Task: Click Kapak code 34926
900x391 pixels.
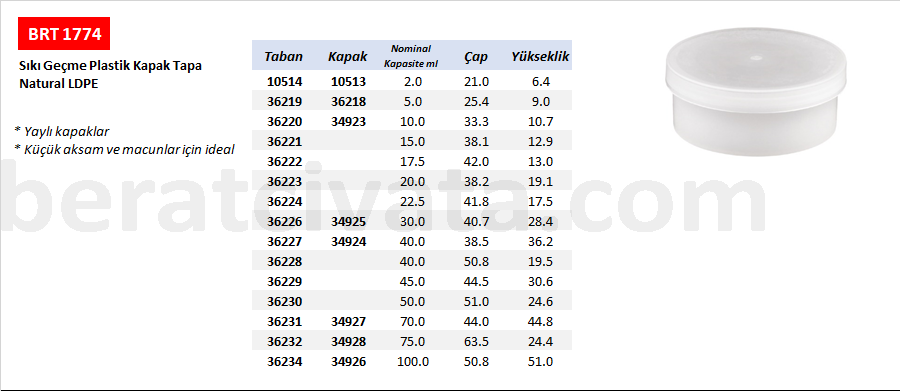Action: pos(348,362)
